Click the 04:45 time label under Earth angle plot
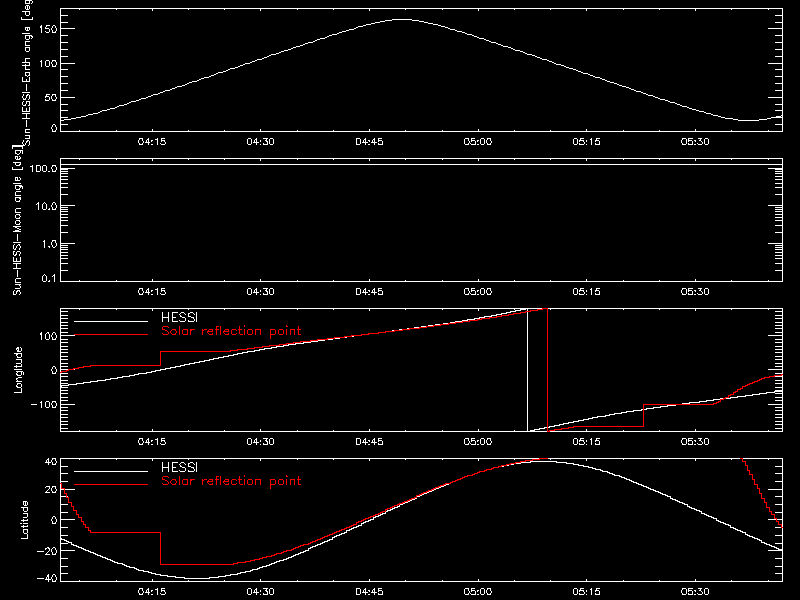Viewport: 800px width, 600px height. click(x=369, y=142)
